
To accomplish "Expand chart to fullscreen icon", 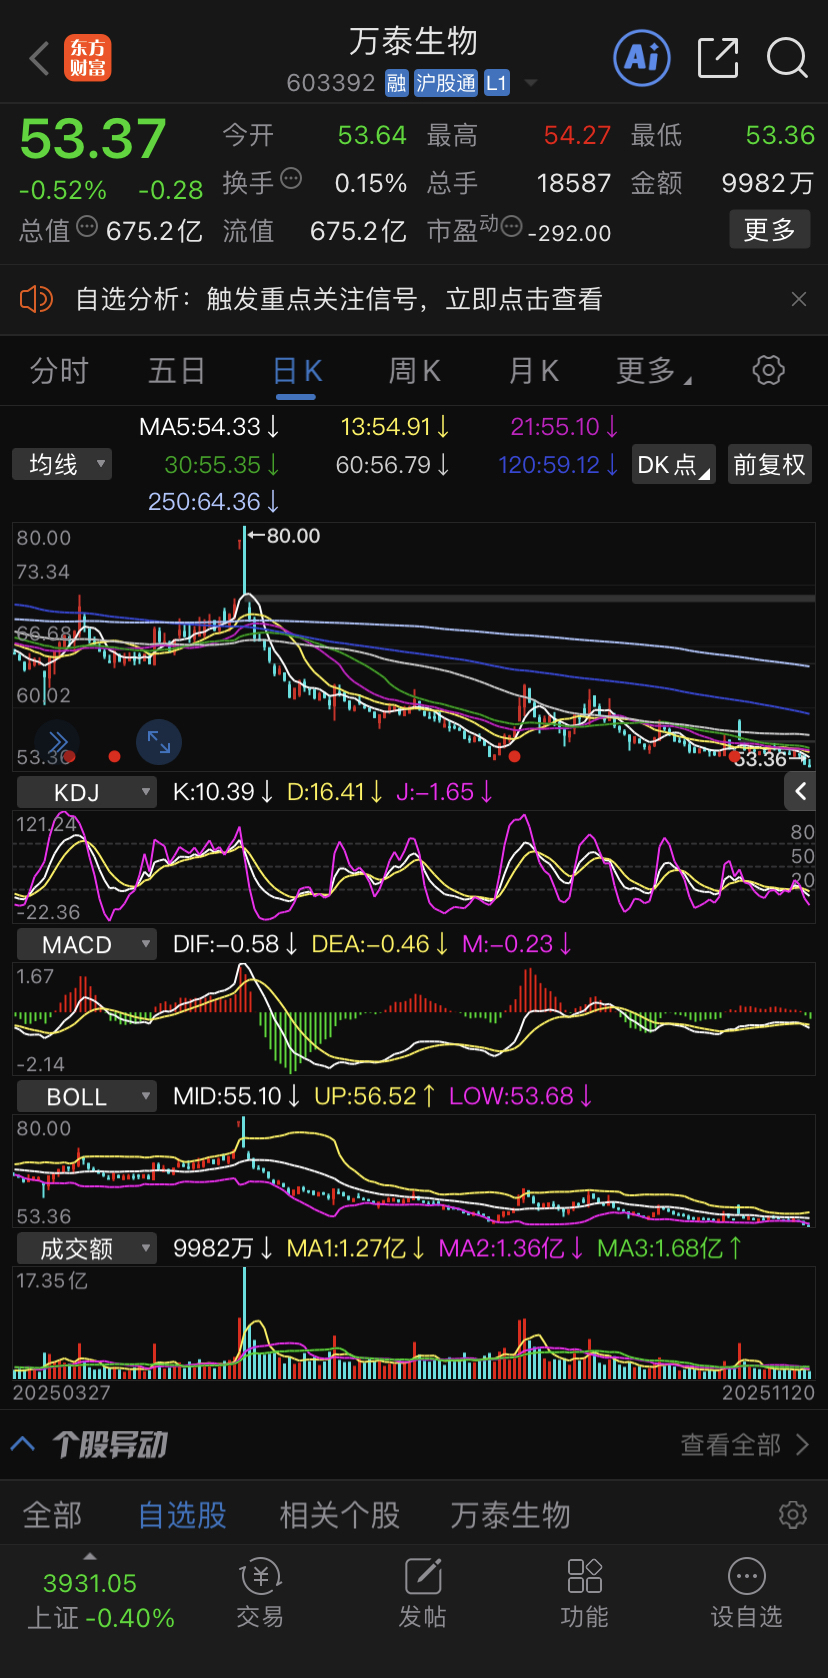I will tap(159, 741).
